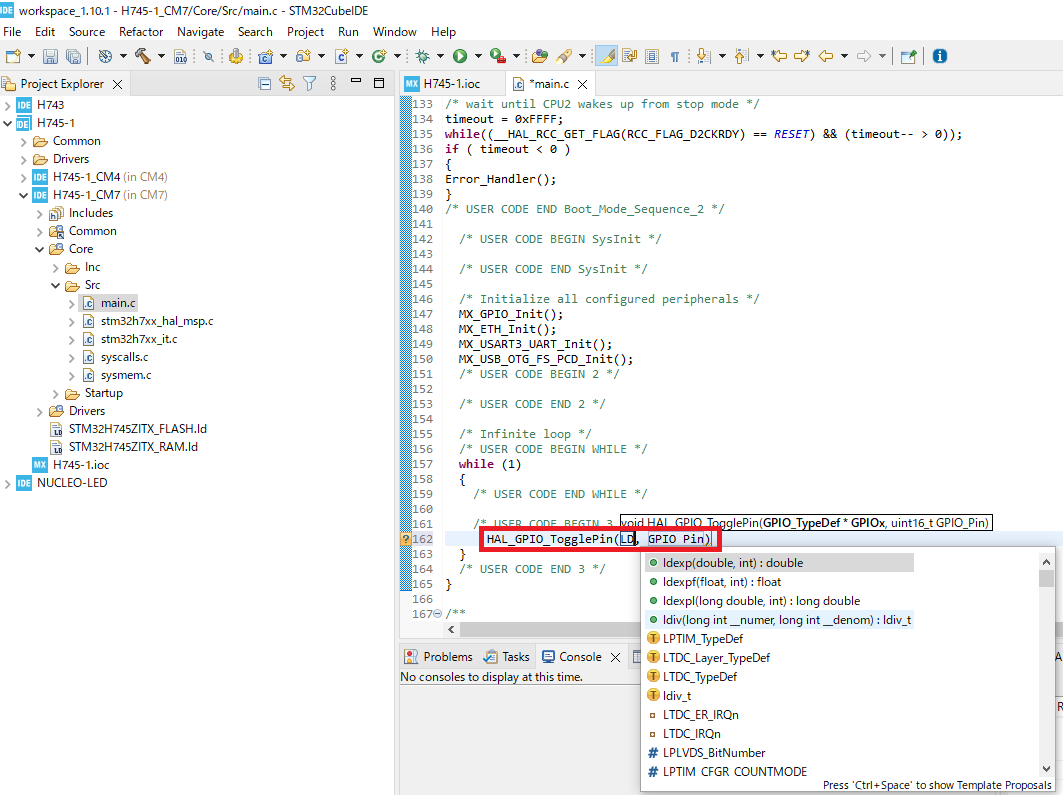Click the Next Annotation down arrow icon
1063x795 pixels.
[704, 56]
